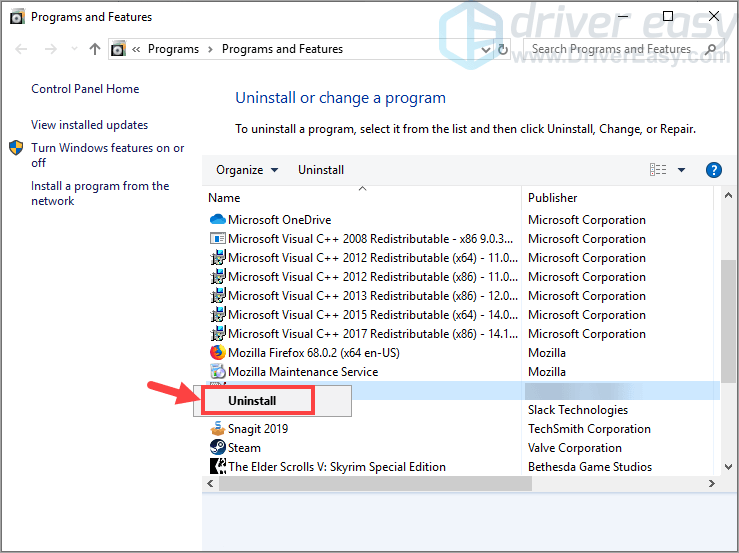Viewport: 739px width, 553px height.
Task: Click Uninstall in the command bar
Action: (x=321, y=170)
